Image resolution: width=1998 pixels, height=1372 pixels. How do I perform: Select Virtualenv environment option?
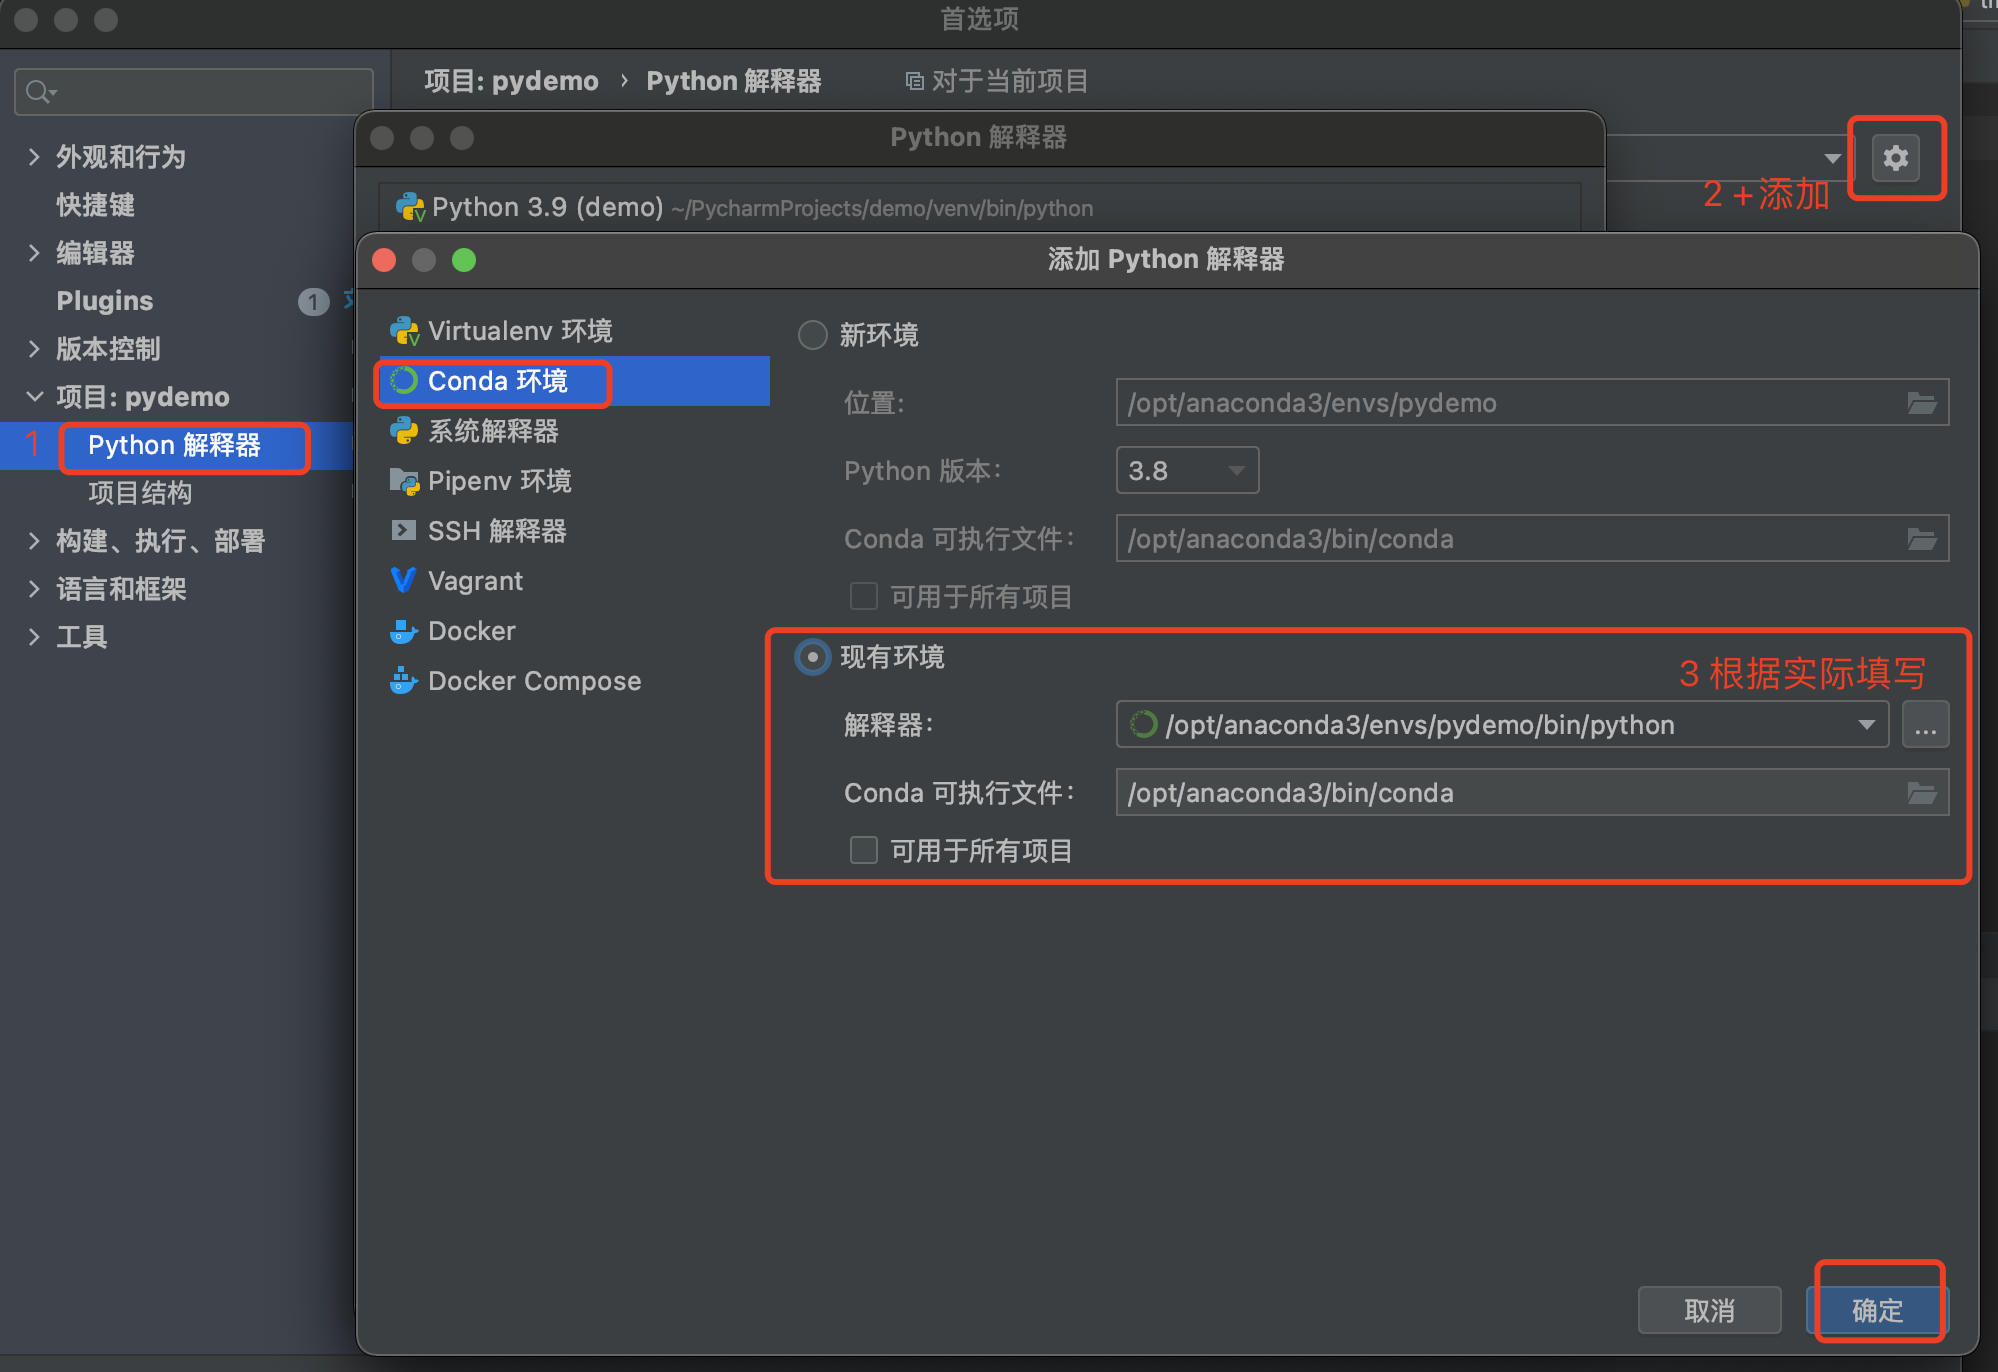point(520,331)
